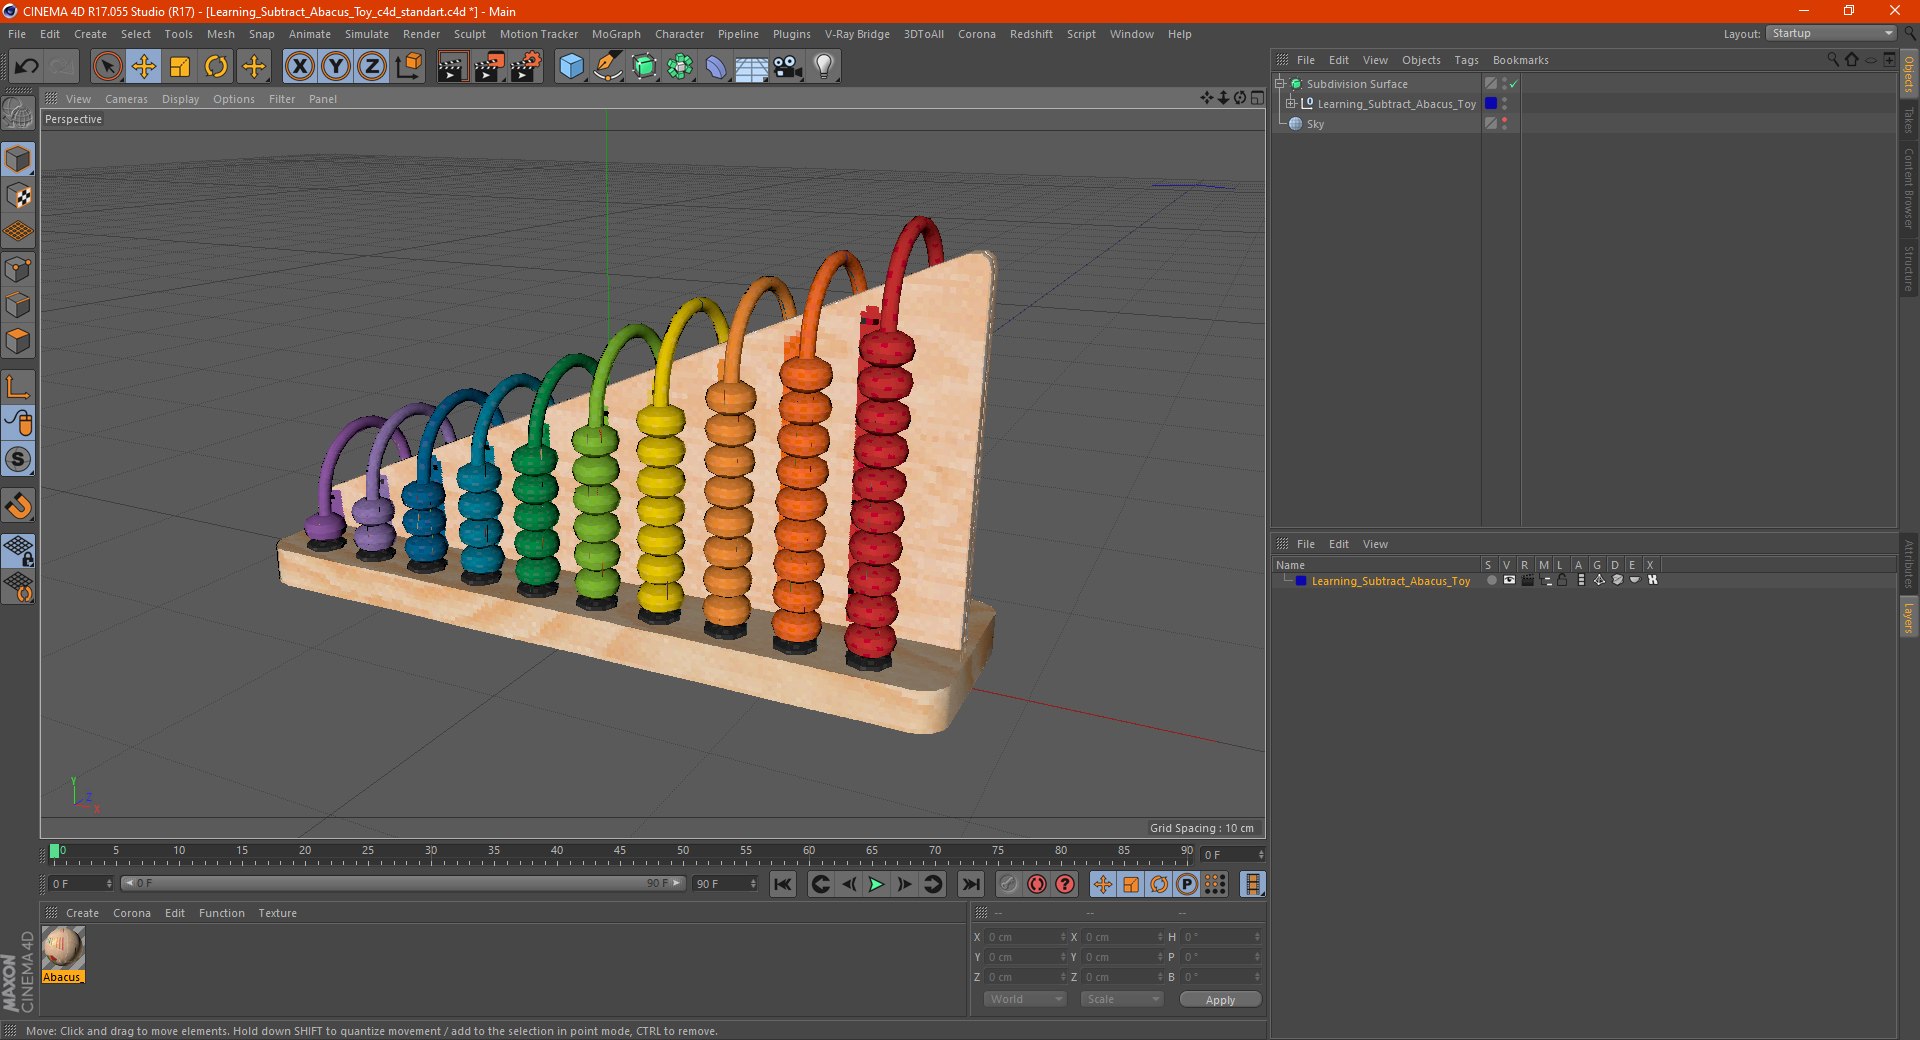Screen dimensions: 1920x1040
Task: Click Make Editable icon in left sidebar
Action: [x=18, y=113]
